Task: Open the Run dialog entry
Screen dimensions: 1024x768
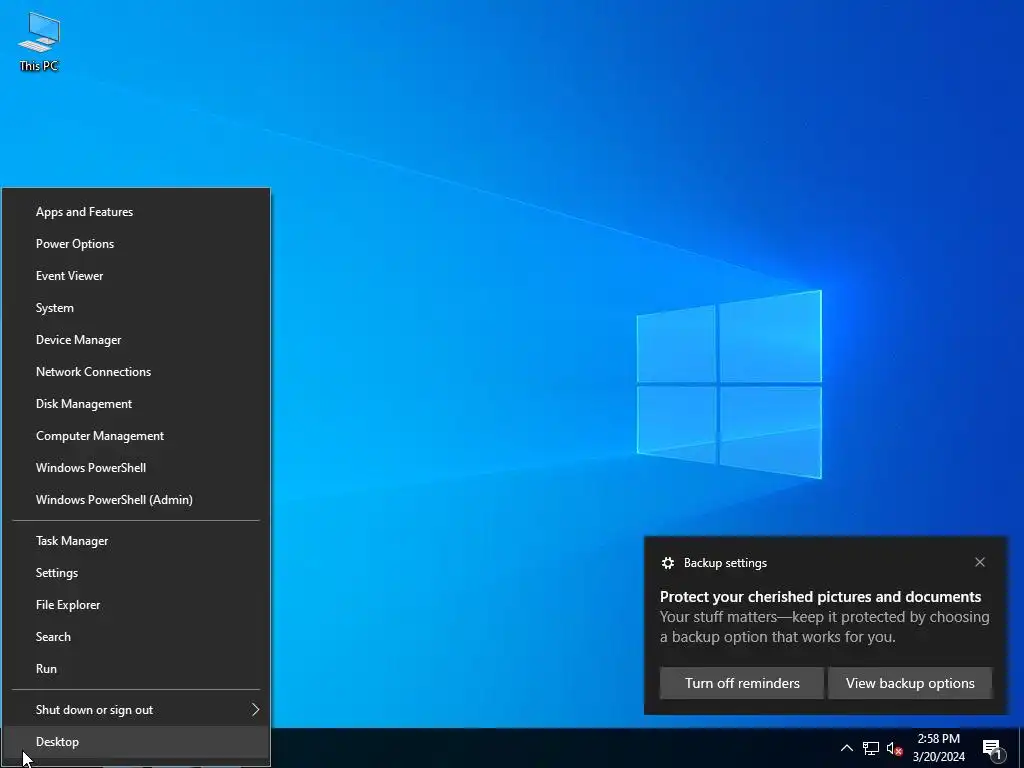Action: 136,669
